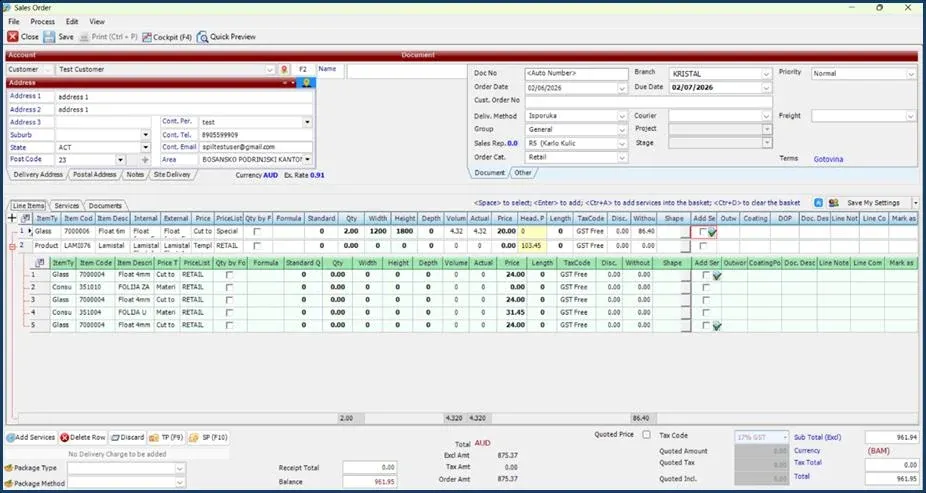This screenshot has width=926, height=493.
Task: Toggle Qty by Formula for Glass 7000006 row
Action: (256, 232)
